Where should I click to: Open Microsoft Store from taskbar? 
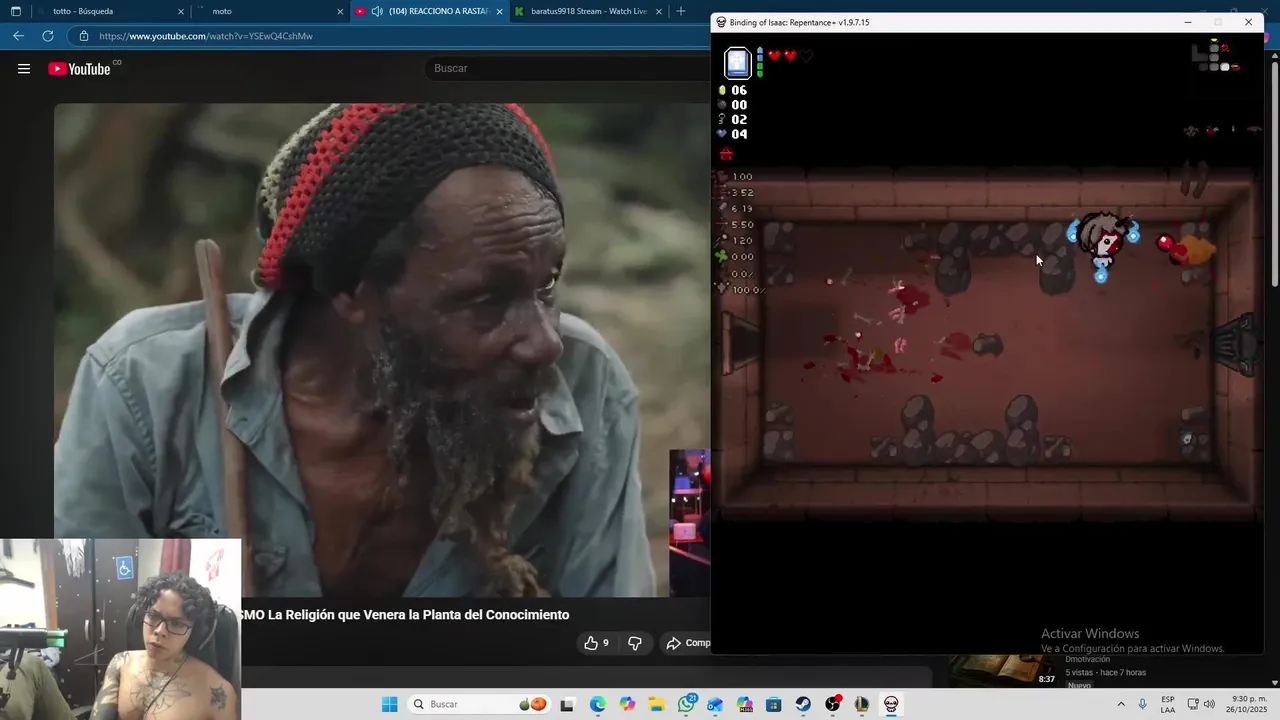[774, 704]
